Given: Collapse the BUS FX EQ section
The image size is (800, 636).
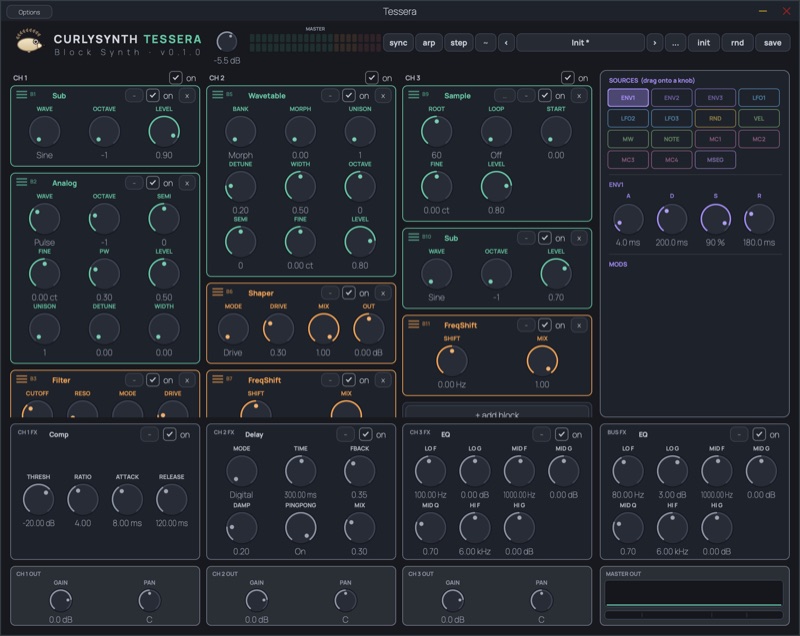Looking at the screenshot, I should click(739, 435).
